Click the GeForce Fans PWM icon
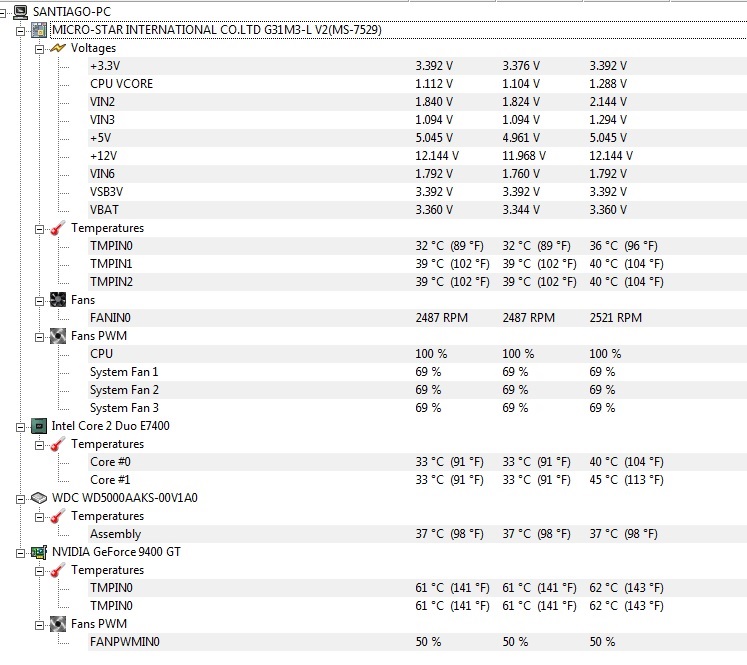 click(58, 624)
